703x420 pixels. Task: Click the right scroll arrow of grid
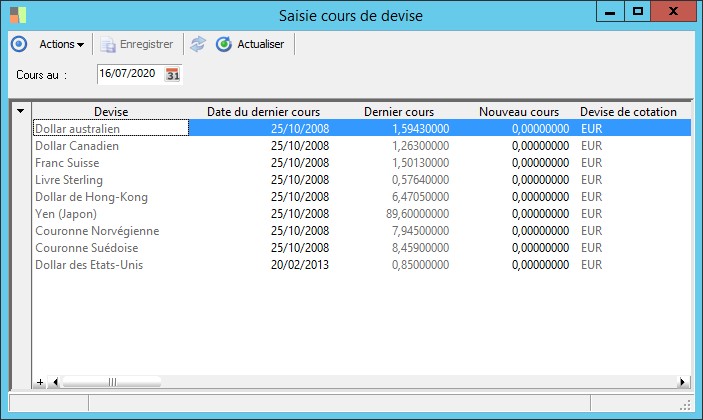click(x=683, y=382)
